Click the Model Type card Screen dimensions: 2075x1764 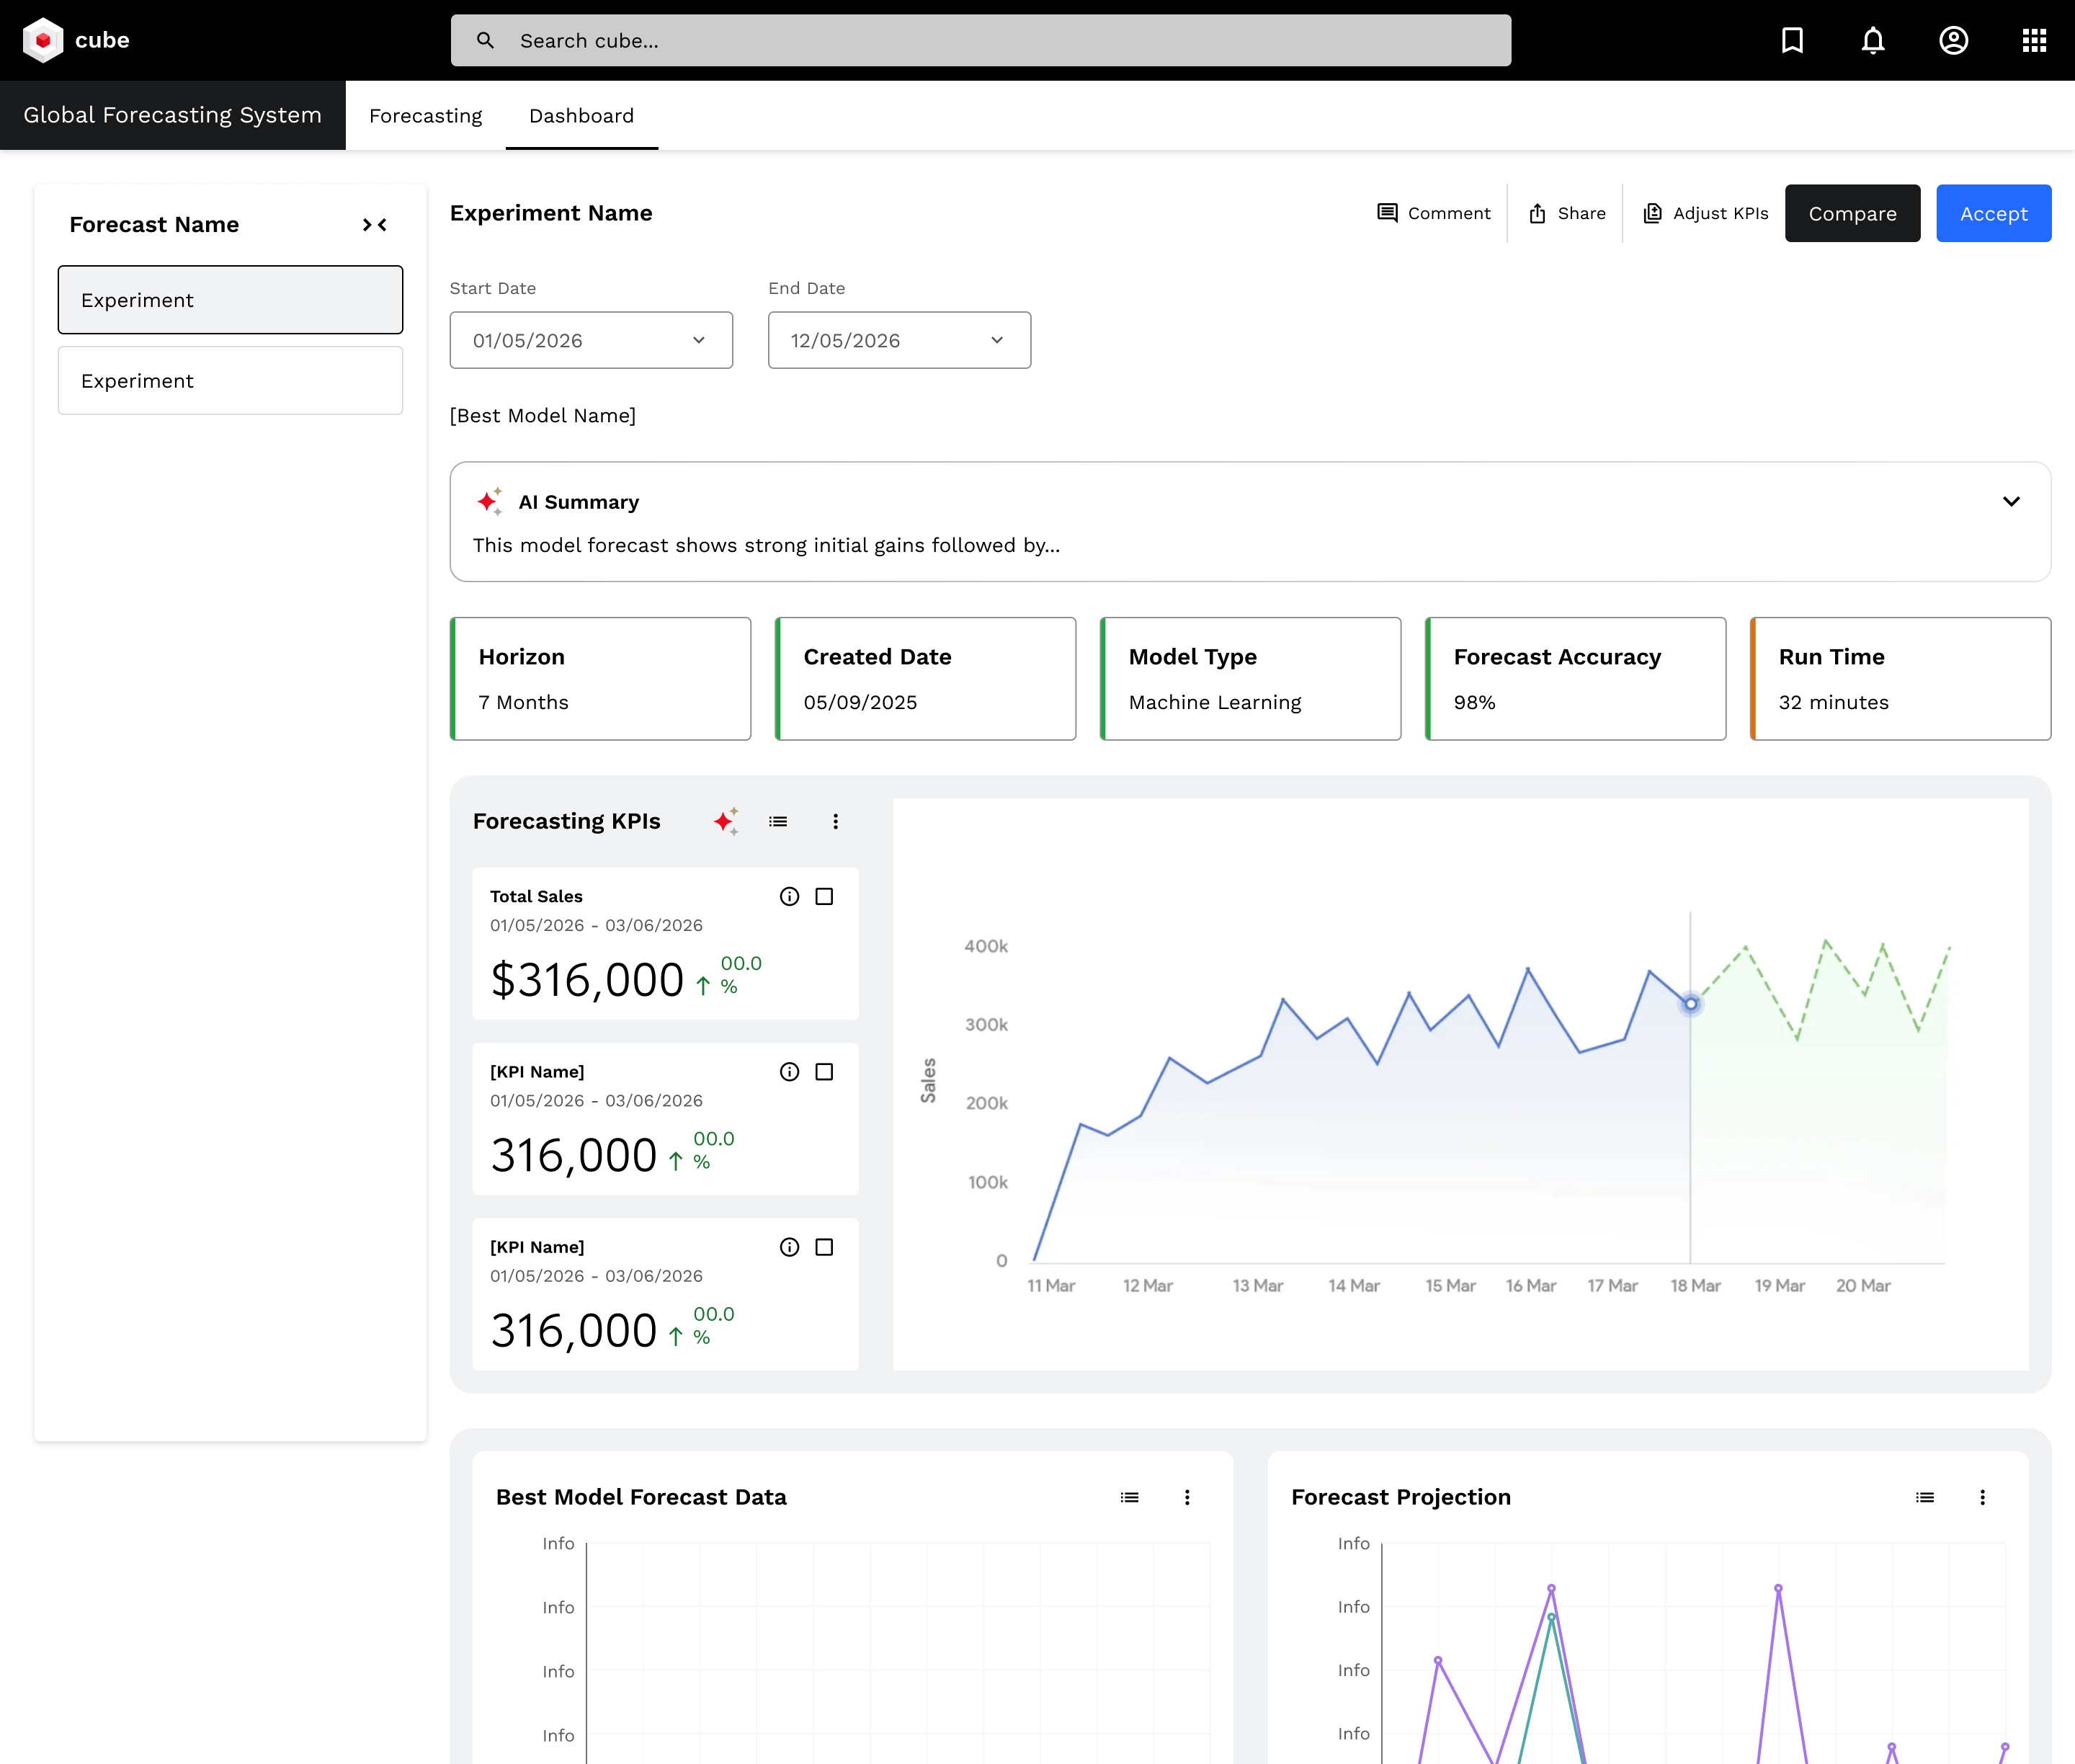coord(1250,679)
